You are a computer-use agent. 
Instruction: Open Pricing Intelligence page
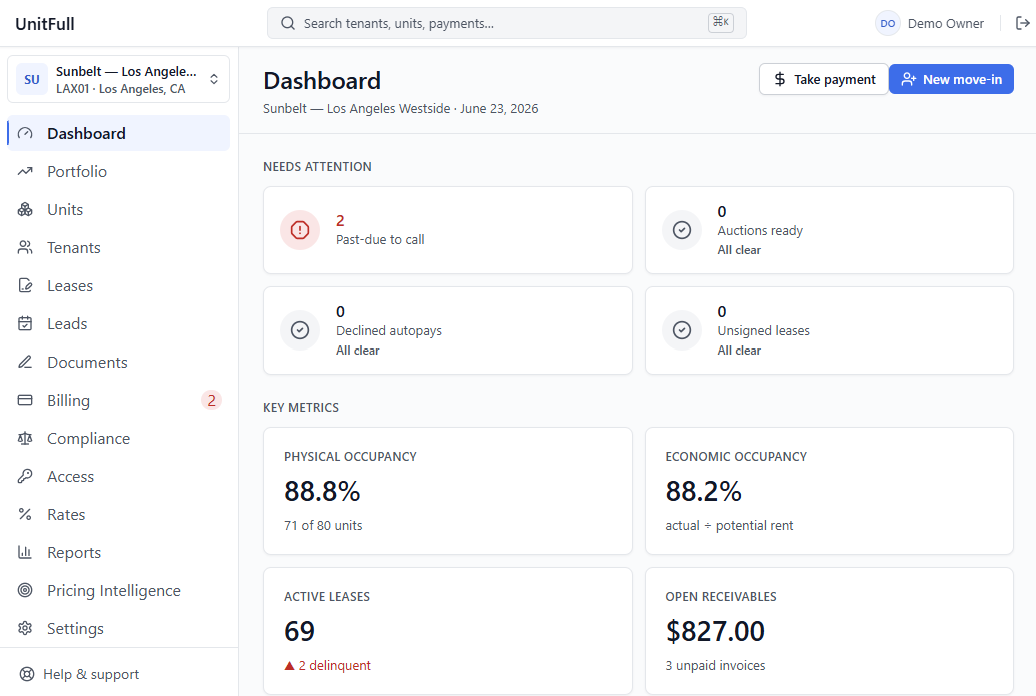[x=118, y=590]
